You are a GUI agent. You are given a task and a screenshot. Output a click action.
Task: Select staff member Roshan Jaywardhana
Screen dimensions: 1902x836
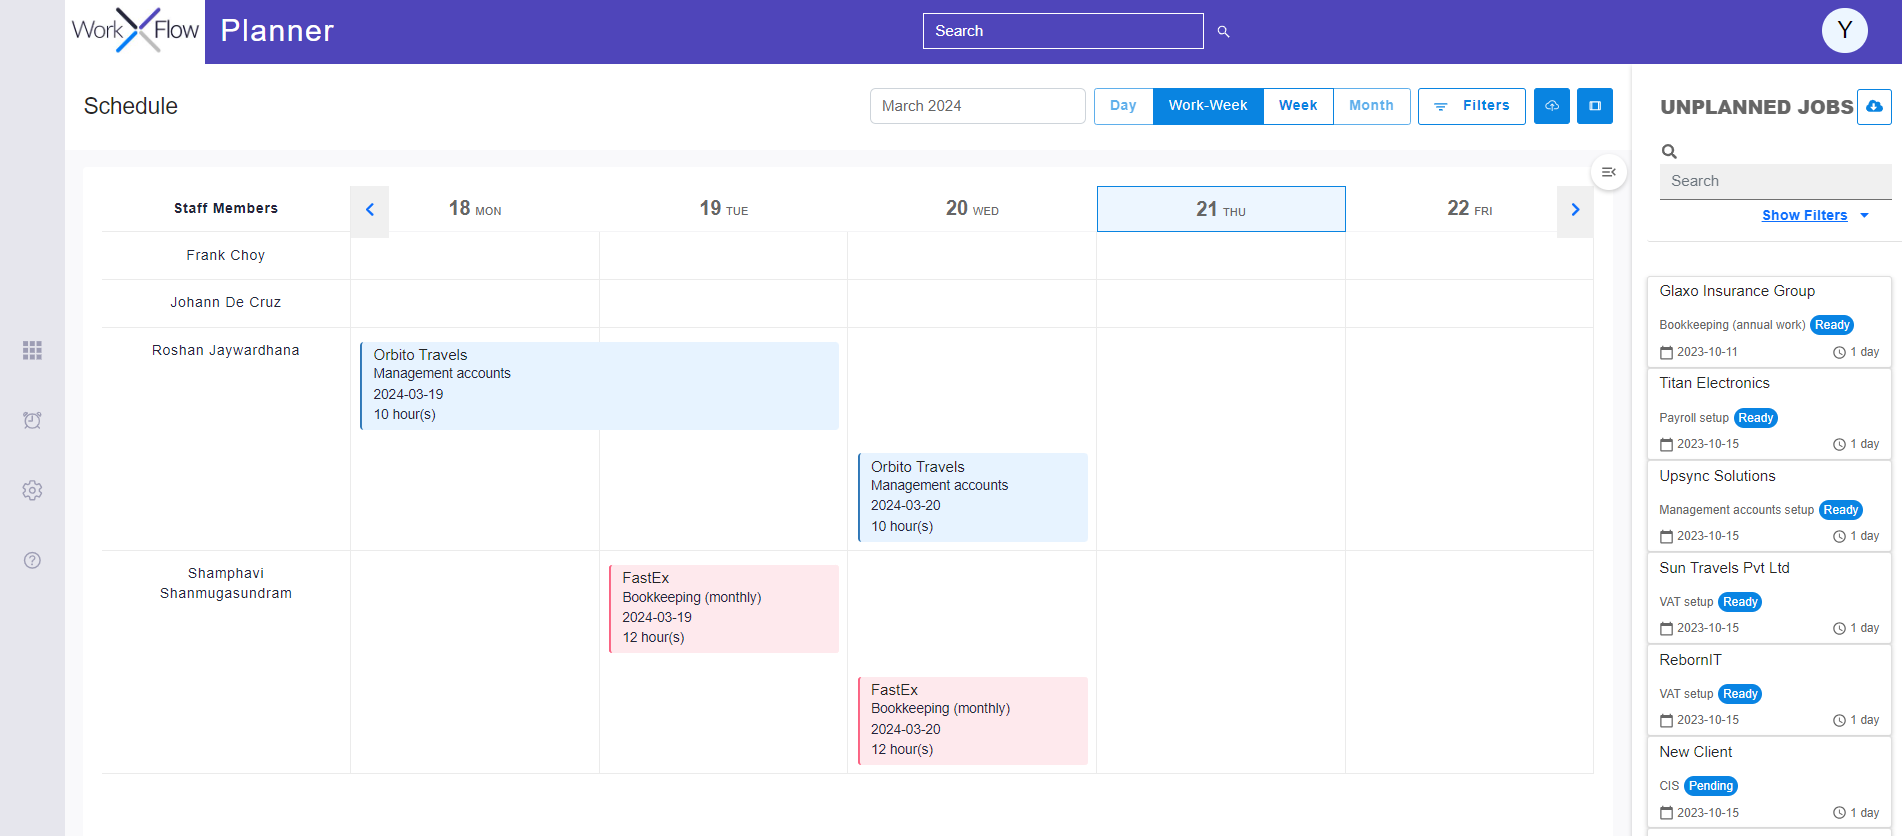(226, 351)
